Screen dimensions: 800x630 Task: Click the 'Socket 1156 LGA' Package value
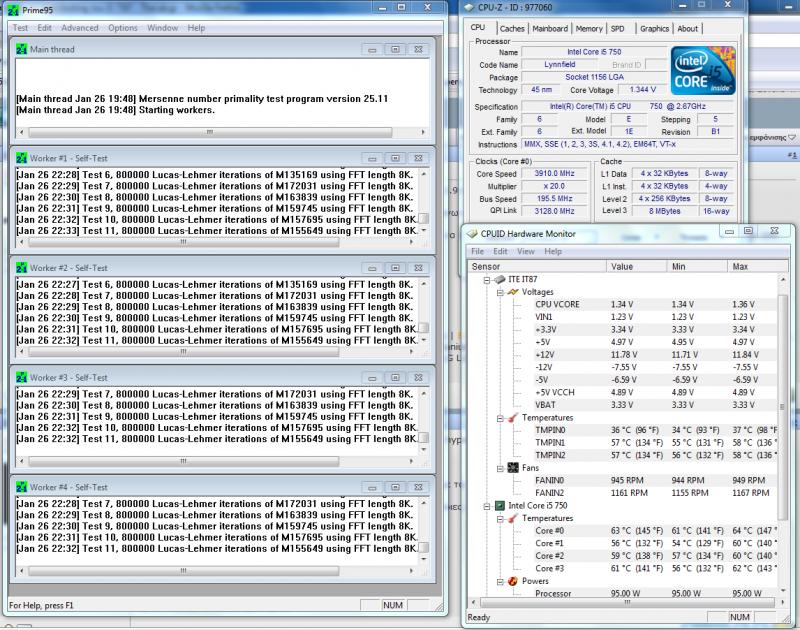[x=594, y=77]
